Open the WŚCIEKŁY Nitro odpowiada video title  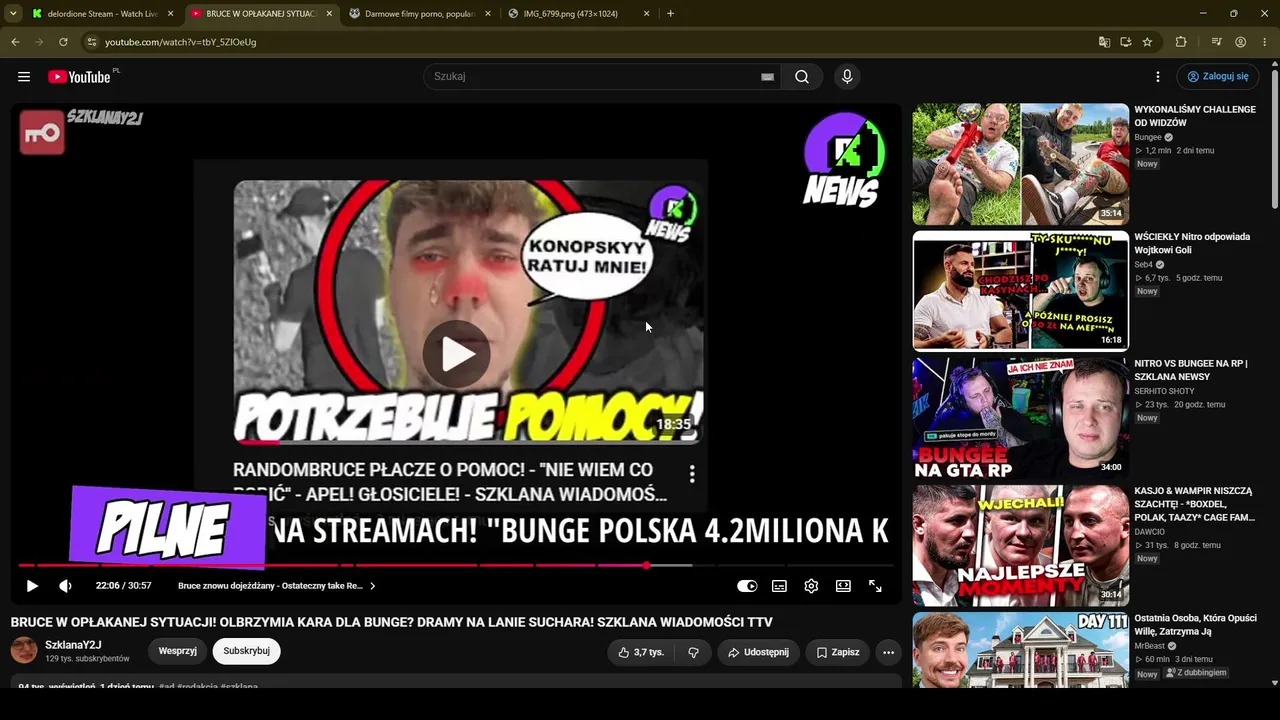(x=1192, y=243)
